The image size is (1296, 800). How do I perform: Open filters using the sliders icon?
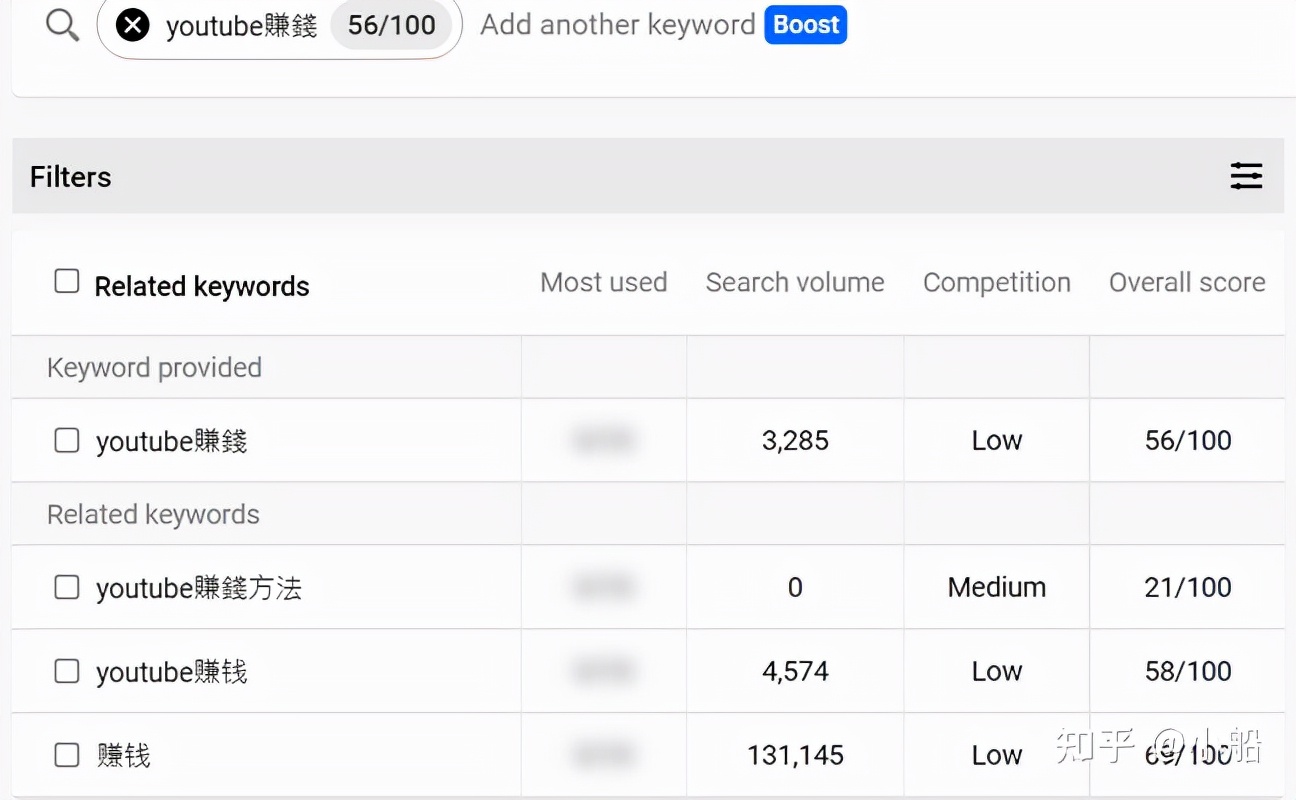point(1246,176)
